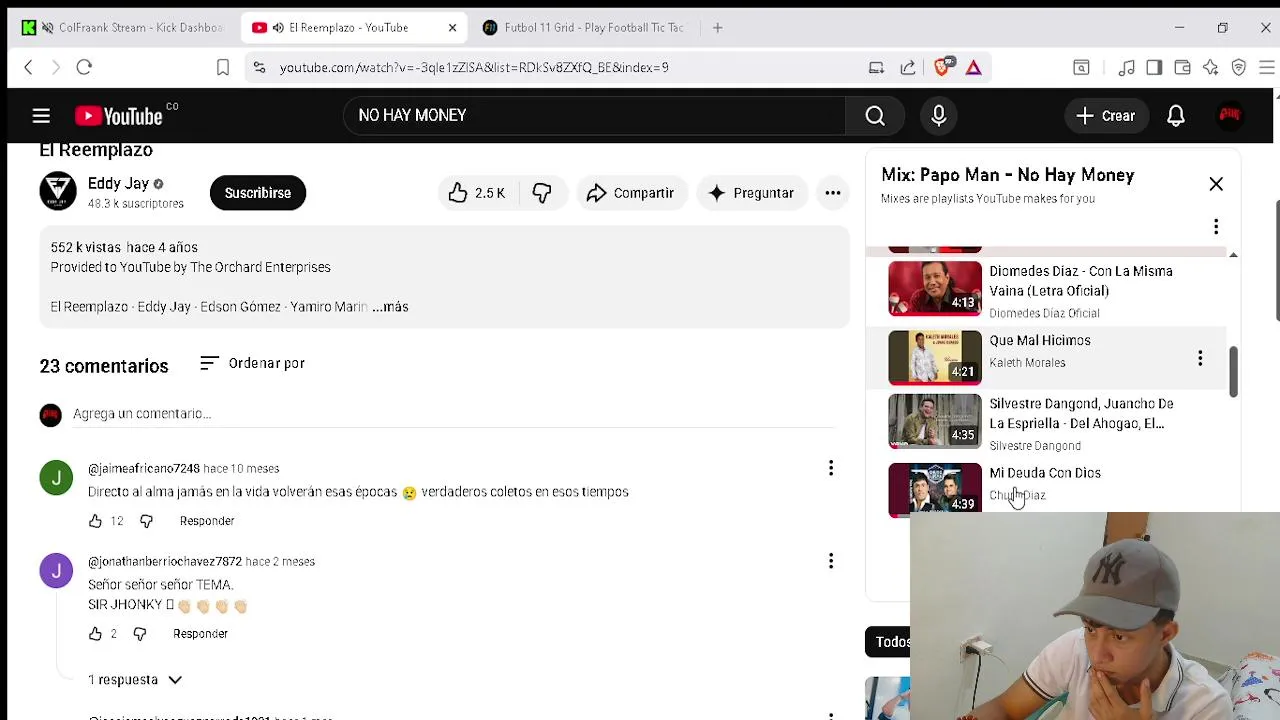
Task: Open the Mix playlist options menu
Action: click(1216, 227)
